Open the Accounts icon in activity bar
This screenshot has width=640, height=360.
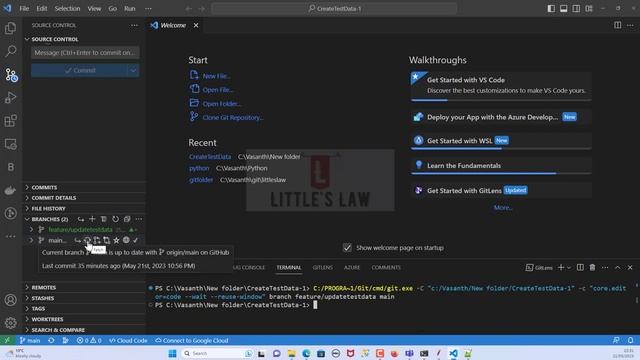coord(11,300)
